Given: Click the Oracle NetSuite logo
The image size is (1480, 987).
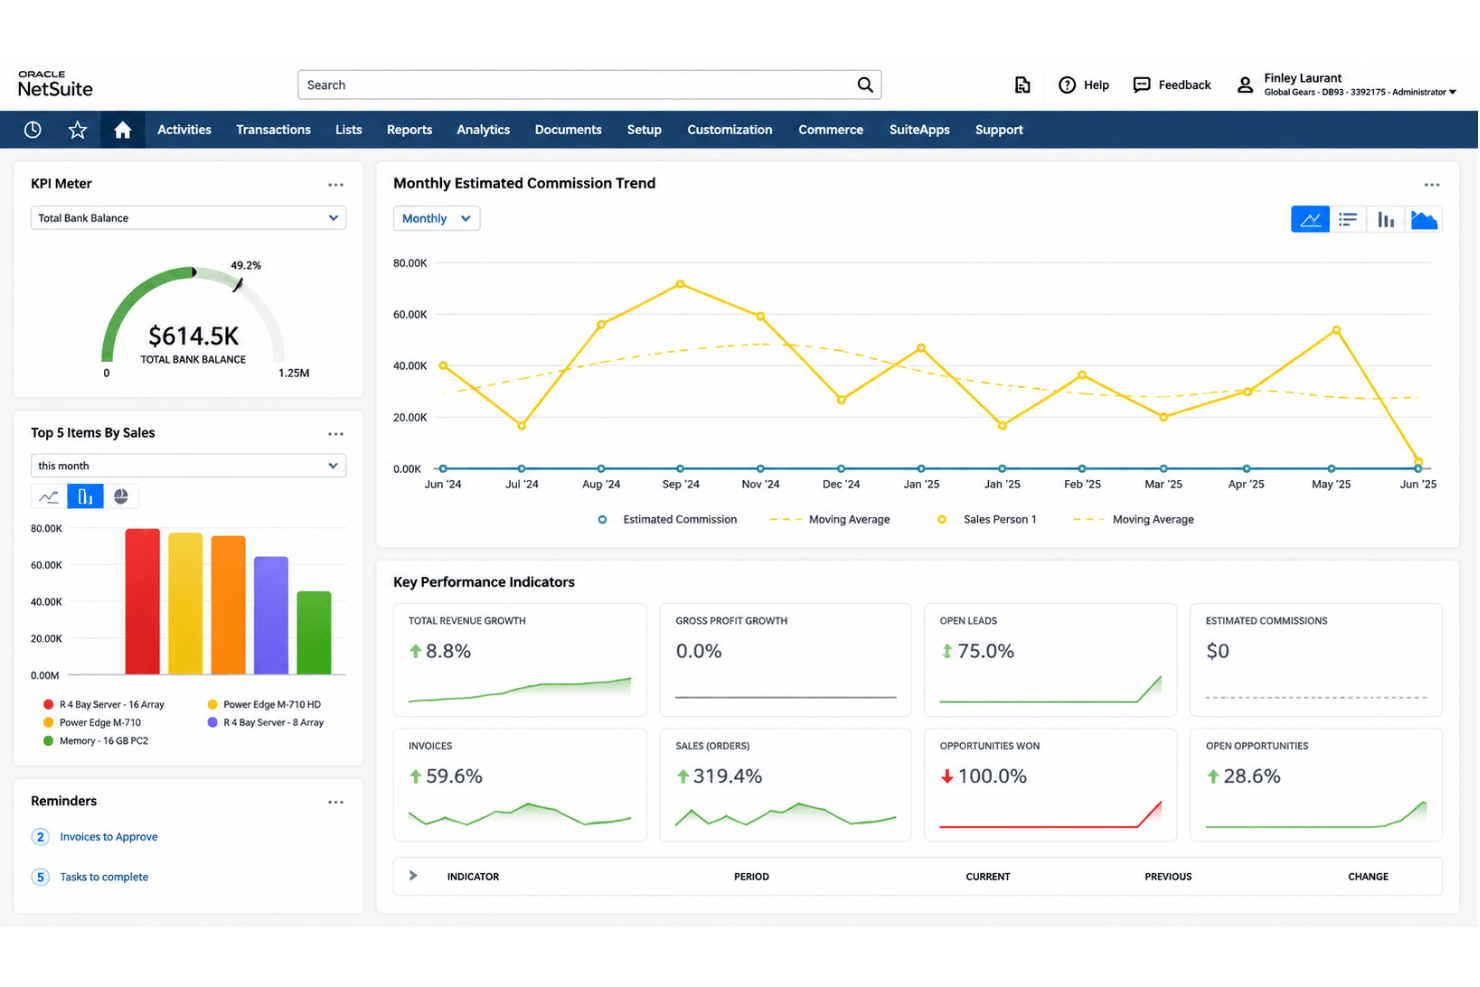Looking at the screenshot, I should click(x=55, y=84).
